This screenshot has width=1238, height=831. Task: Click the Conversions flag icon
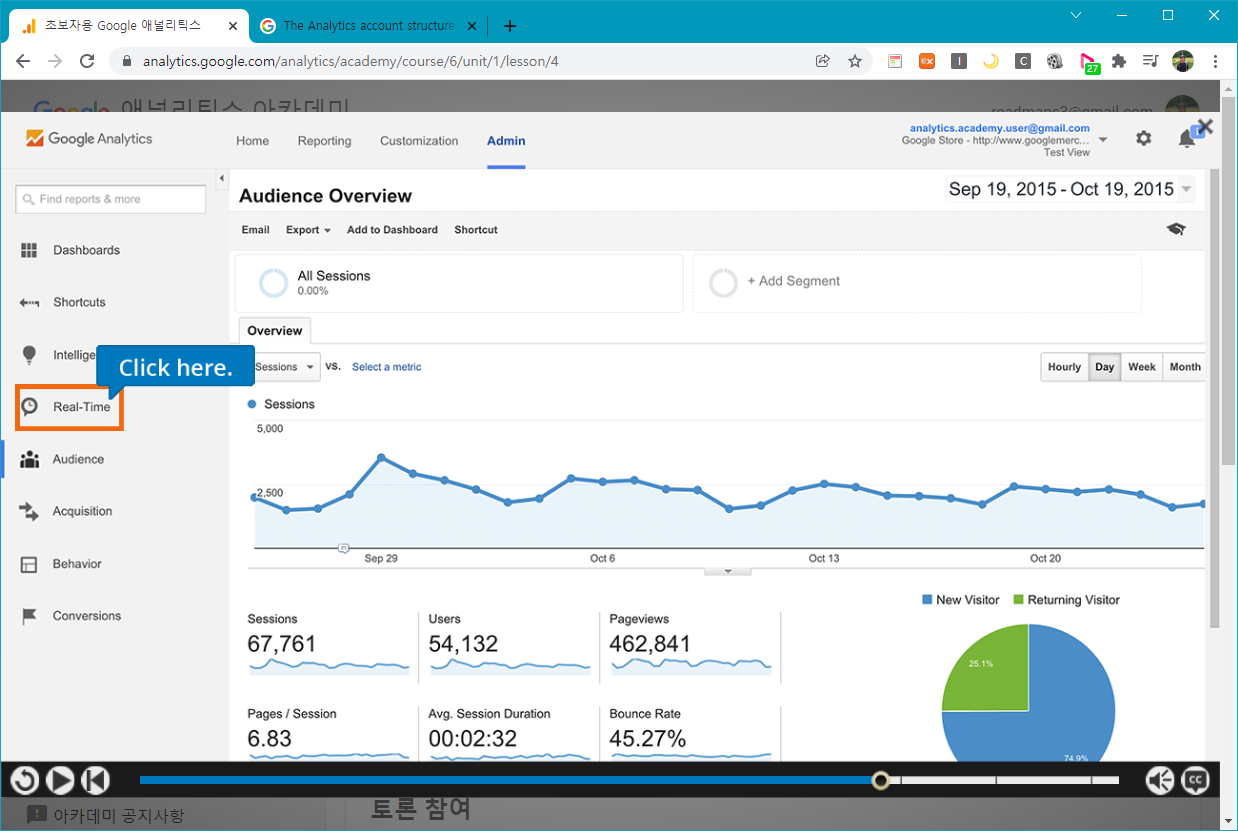tap(29, 616)
